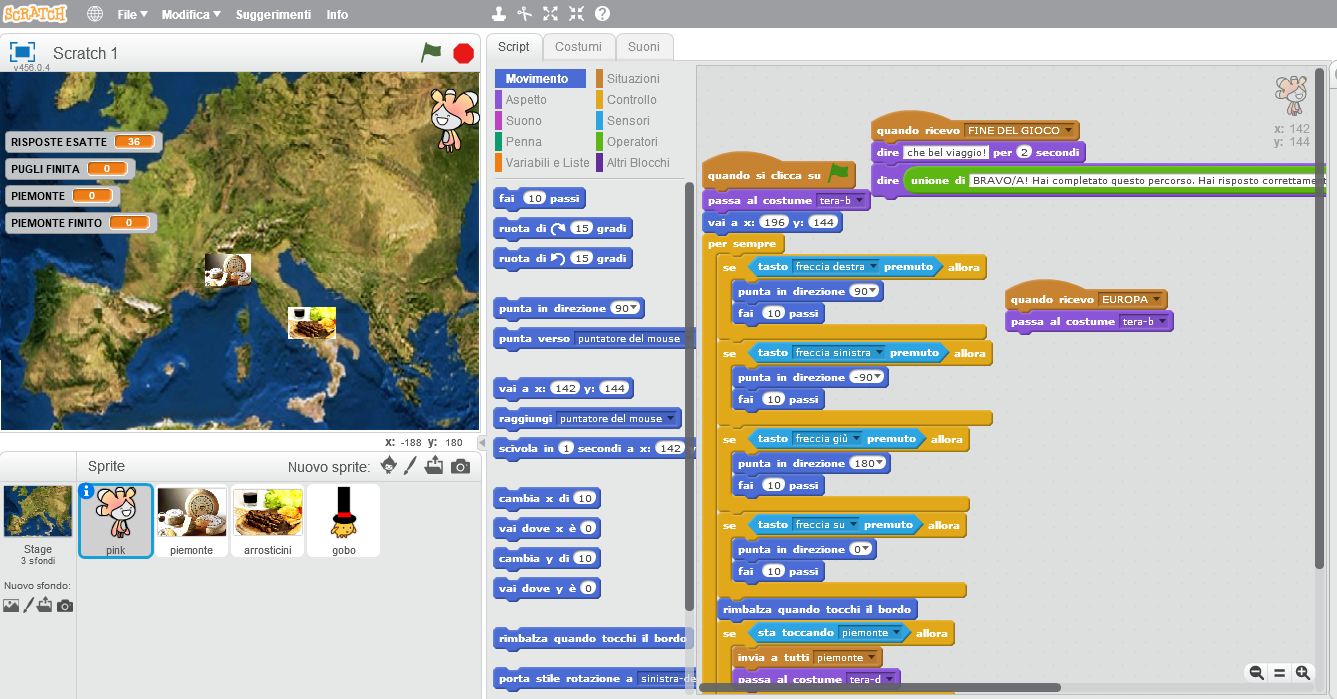Select the duplicate stamp tool
The height and width of the screenshot is (699, 1337).
[x=498, y=14]
